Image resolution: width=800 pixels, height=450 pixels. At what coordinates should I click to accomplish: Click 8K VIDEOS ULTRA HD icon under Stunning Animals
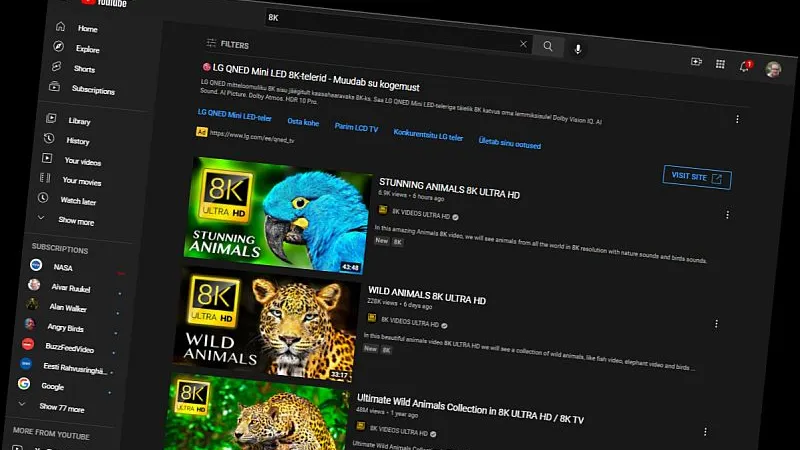click(383, 210)
